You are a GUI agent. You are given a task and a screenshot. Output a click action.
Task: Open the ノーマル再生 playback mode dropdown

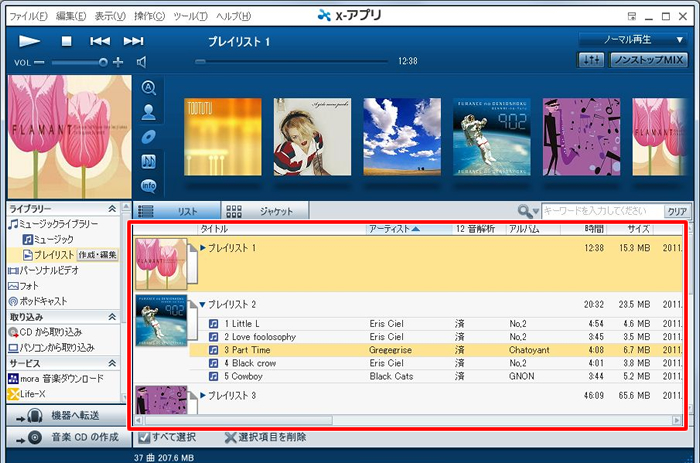pyautogui.click(x=633, y=40)
